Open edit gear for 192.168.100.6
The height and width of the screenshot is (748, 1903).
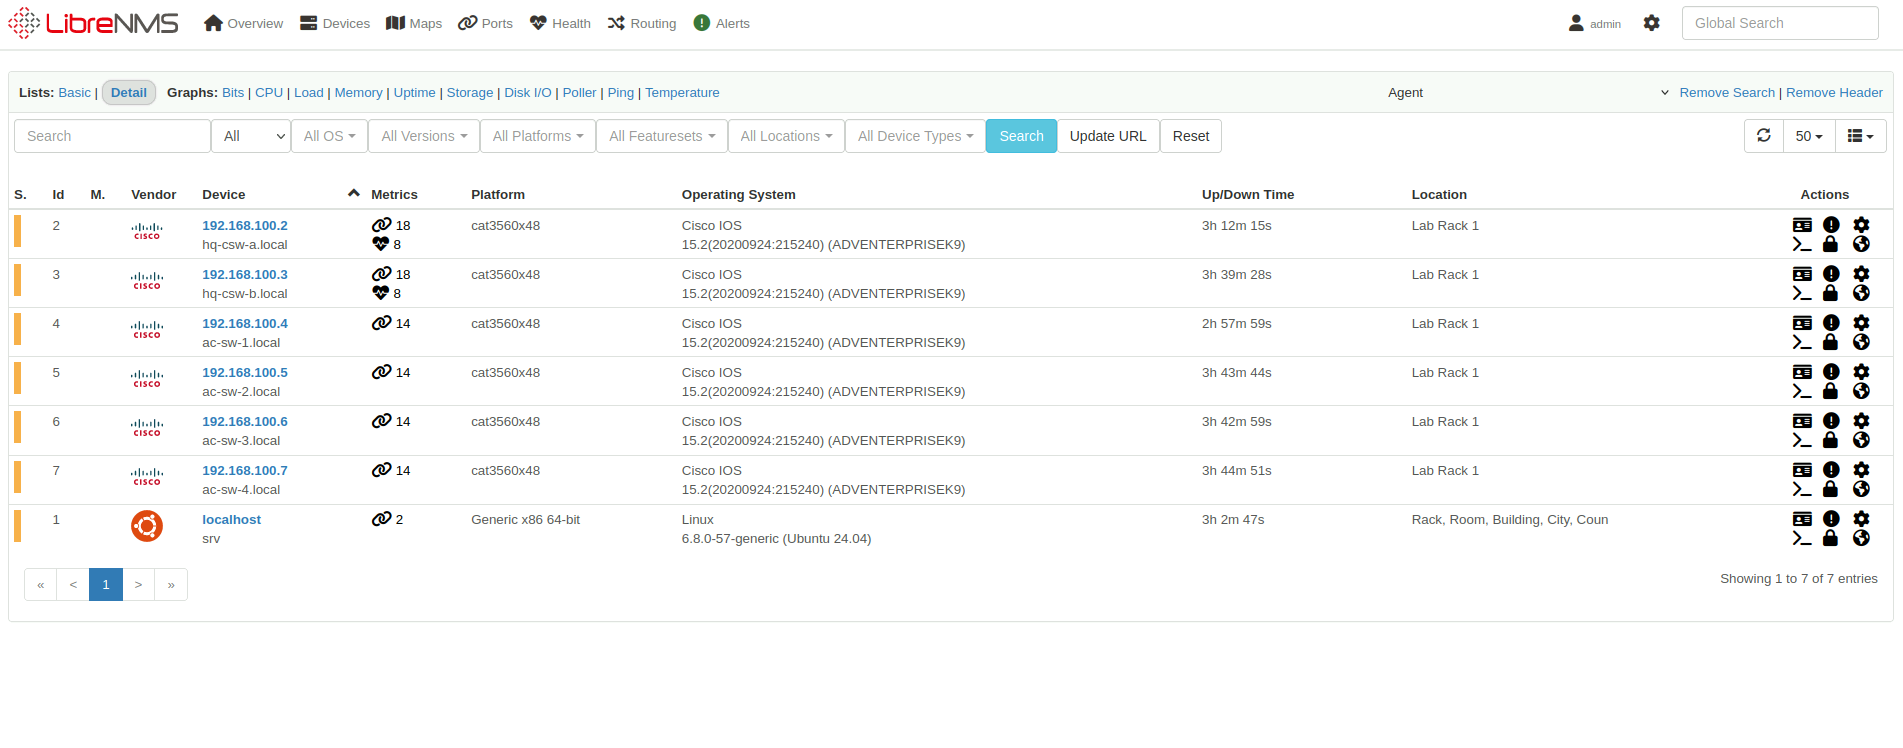tap(1861, 421)
